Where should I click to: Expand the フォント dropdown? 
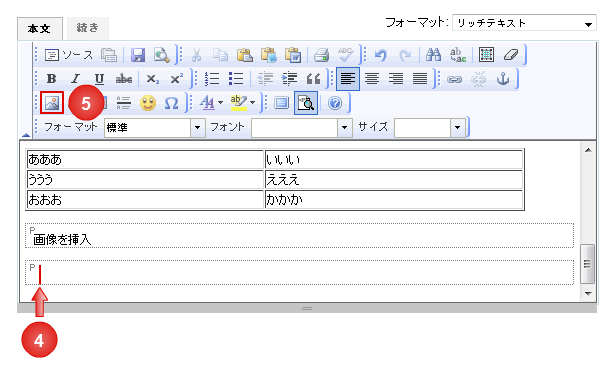301,127
